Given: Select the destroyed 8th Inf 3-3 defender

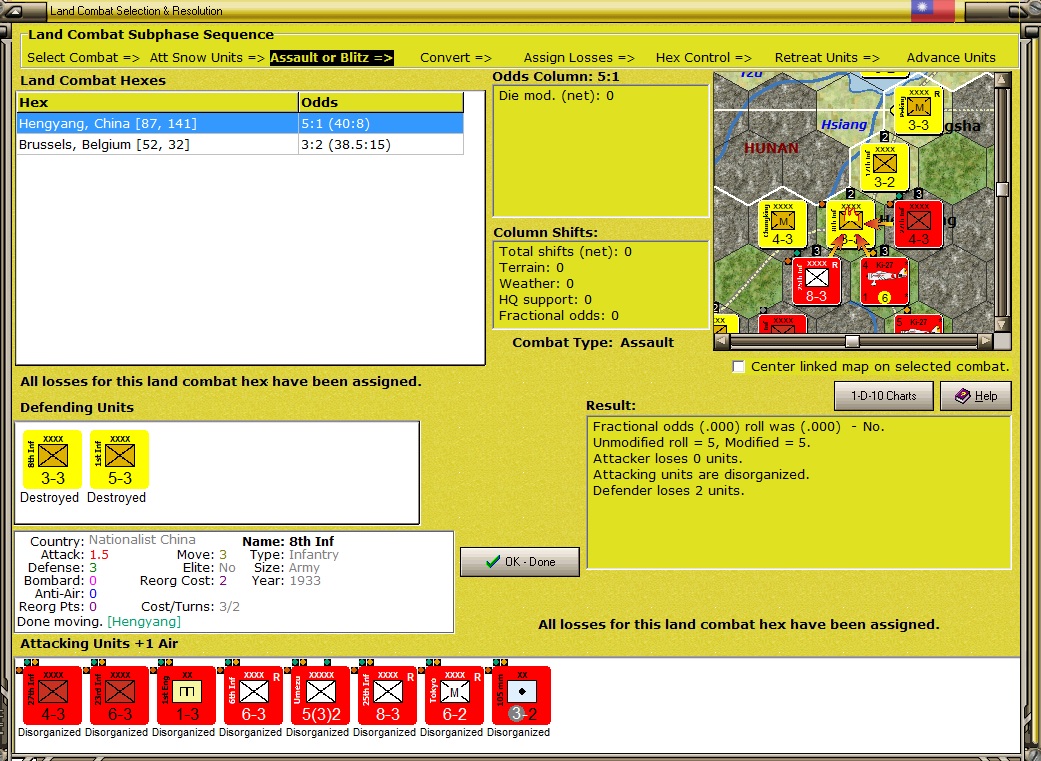Looking at the screenshot, I should (52, 460).
